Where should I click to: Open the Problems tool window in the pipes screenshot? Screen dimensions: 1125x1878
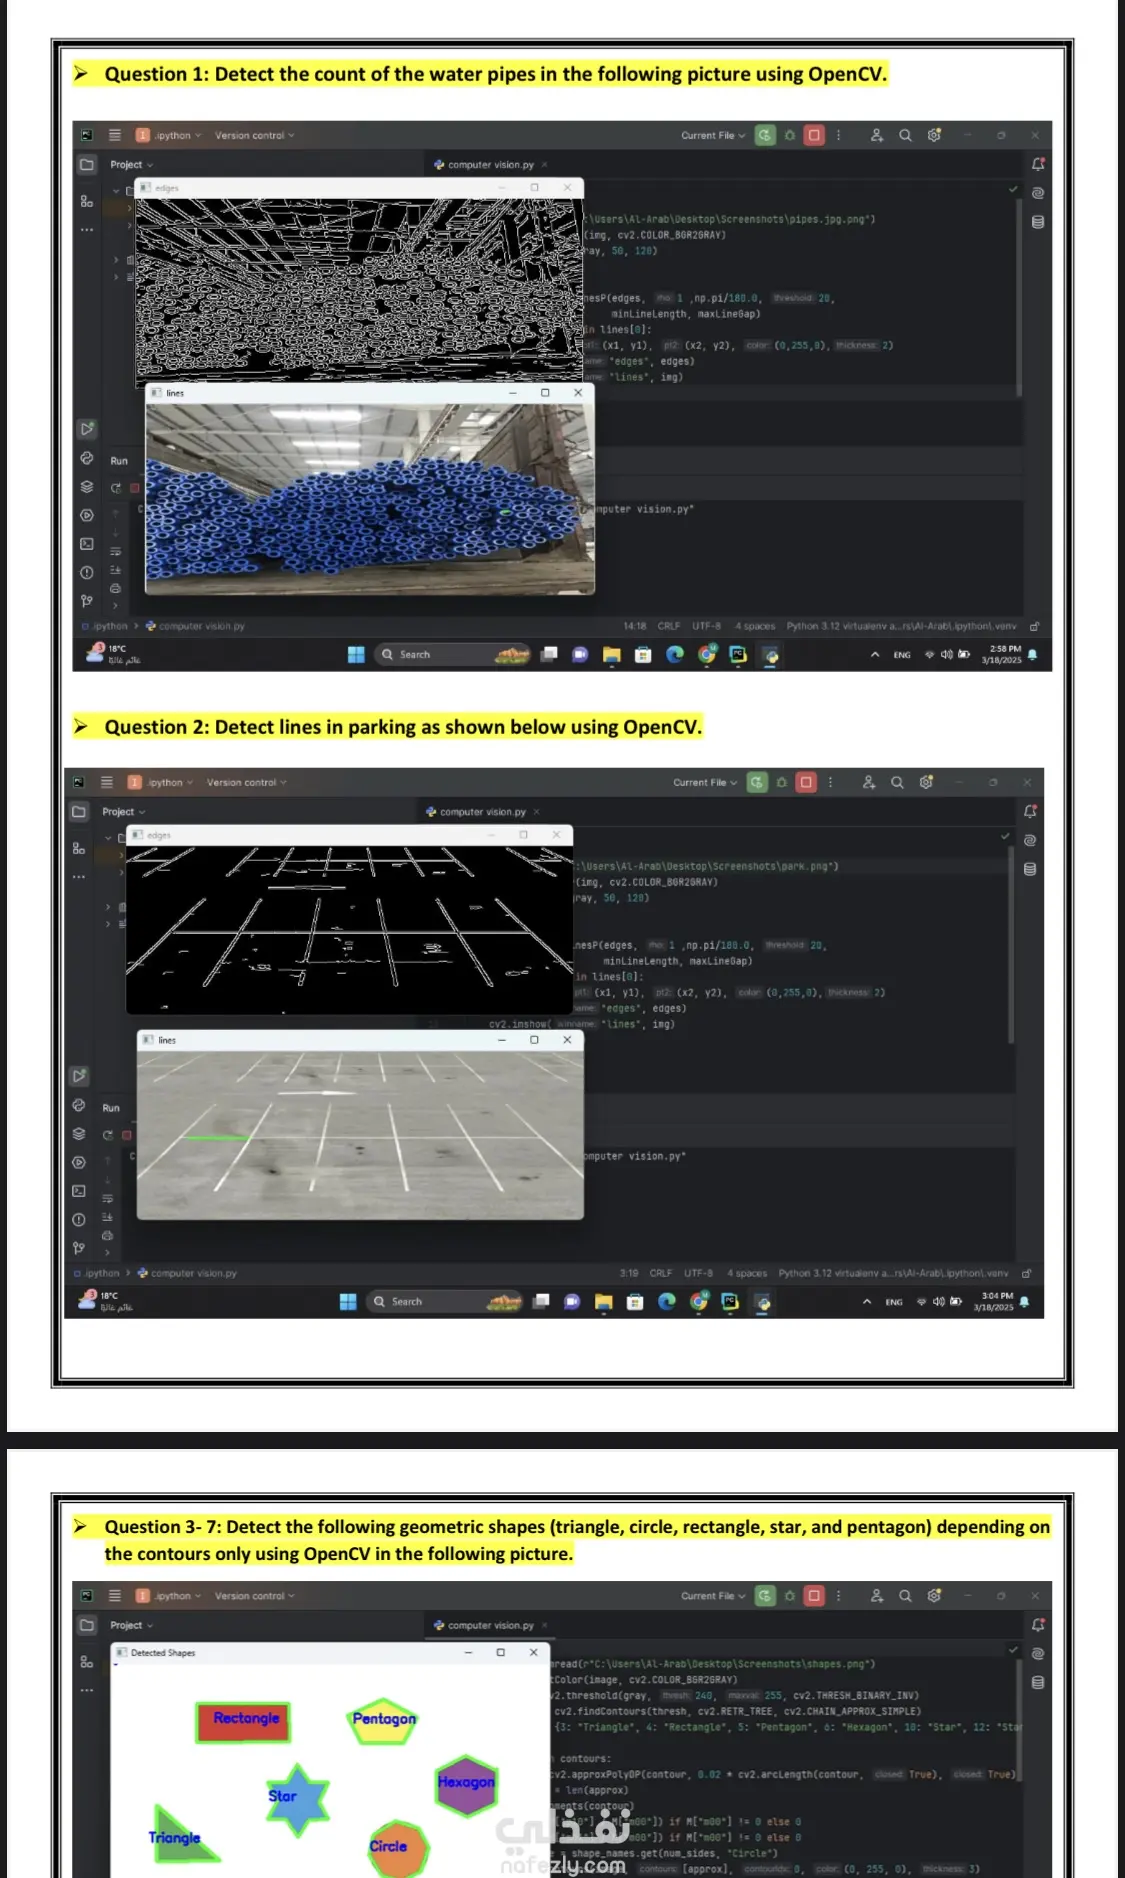[87, 573]
